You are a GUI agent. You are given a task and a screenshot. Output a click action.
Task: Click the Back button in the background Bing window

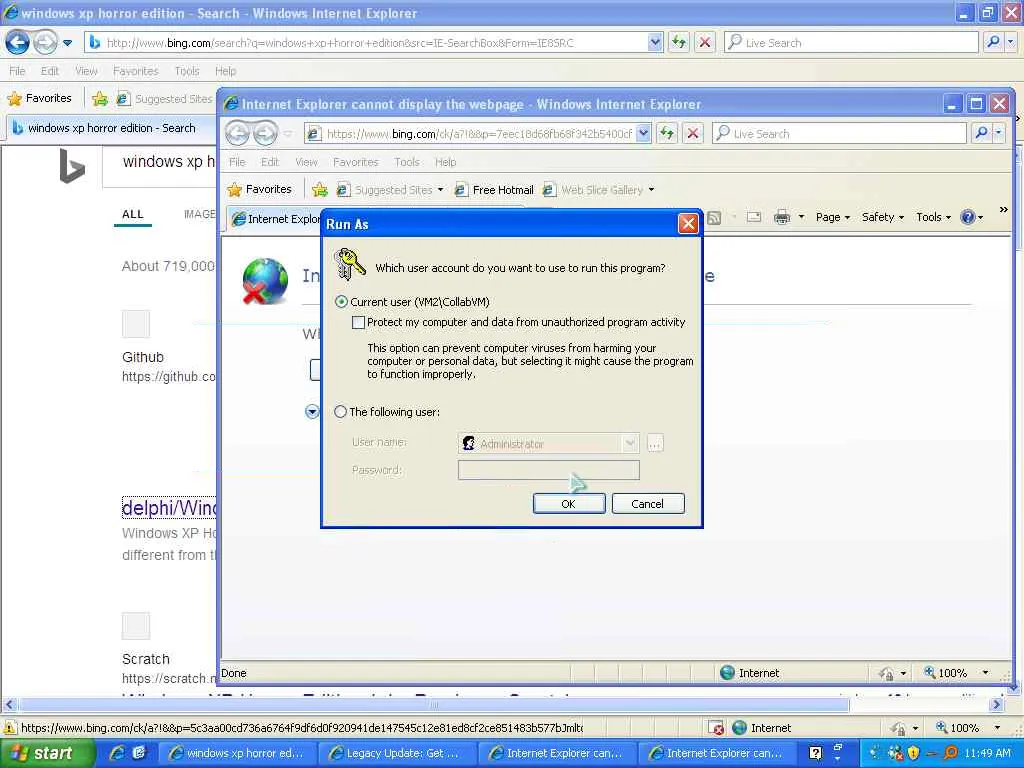[x=18, y=42]
